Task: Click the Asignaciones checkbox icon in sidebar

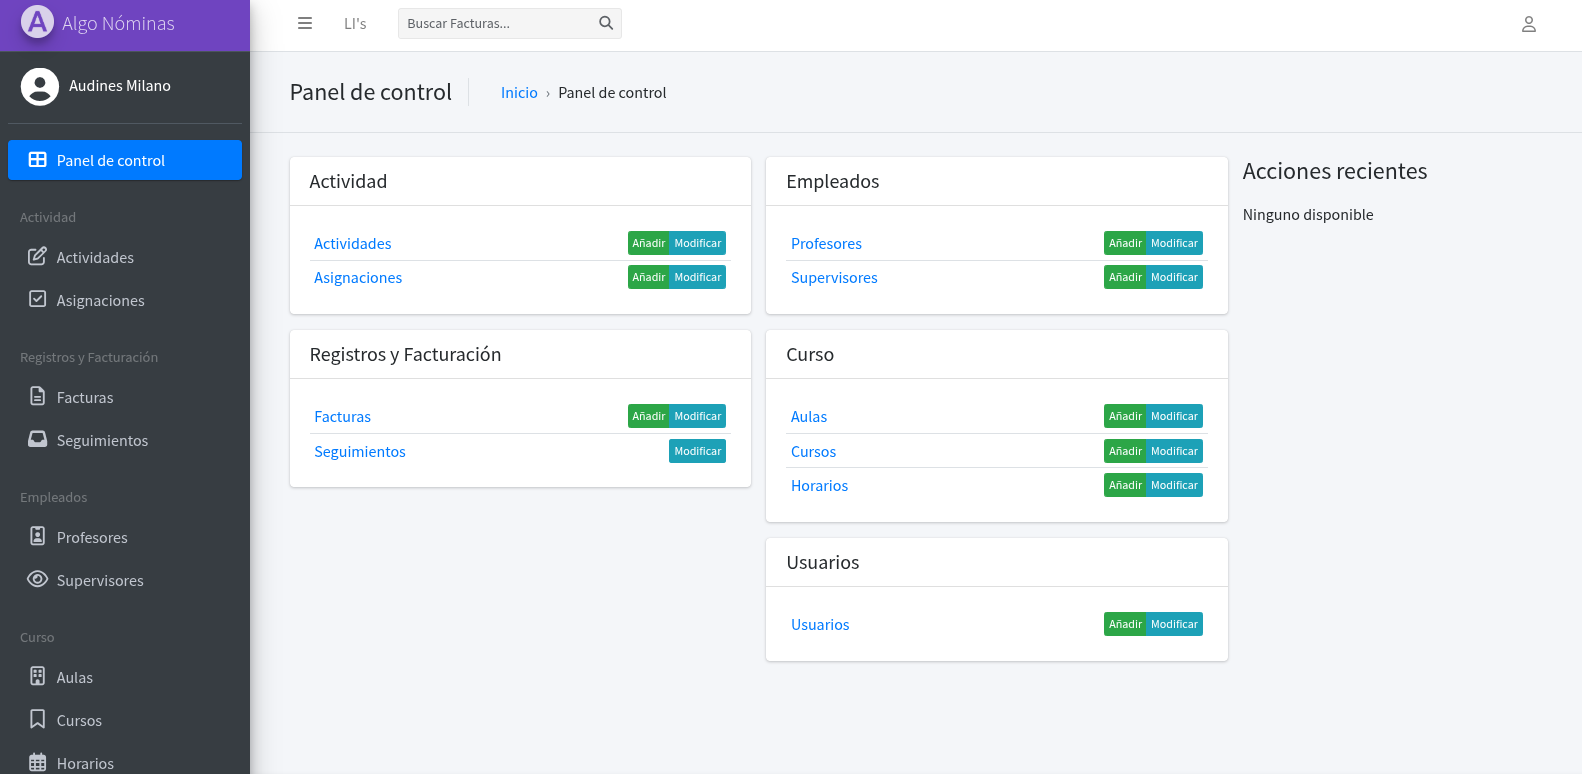Action: pyautogui.click(x=37, y=299)
